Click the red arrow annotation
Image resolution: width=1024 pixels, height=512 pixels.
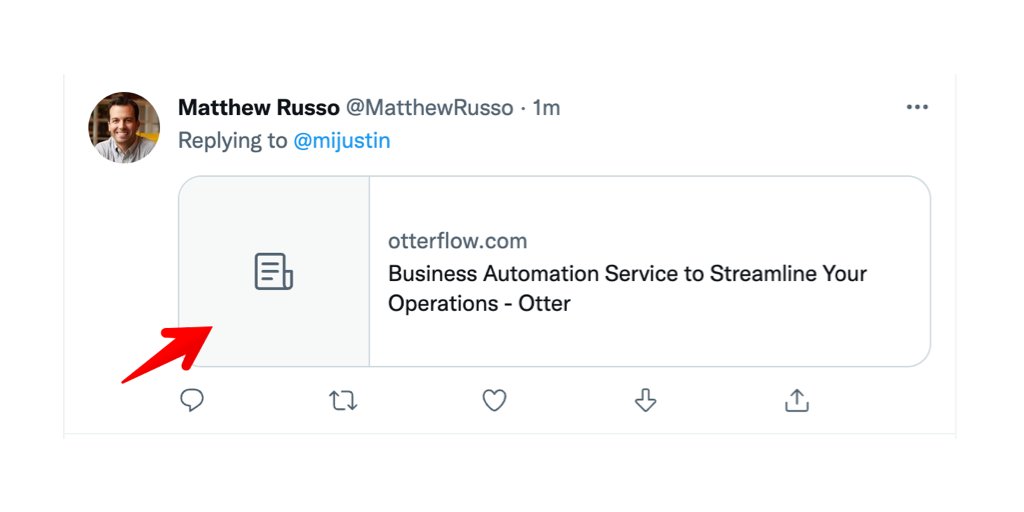pyautogui.click(x=166, y=354)
